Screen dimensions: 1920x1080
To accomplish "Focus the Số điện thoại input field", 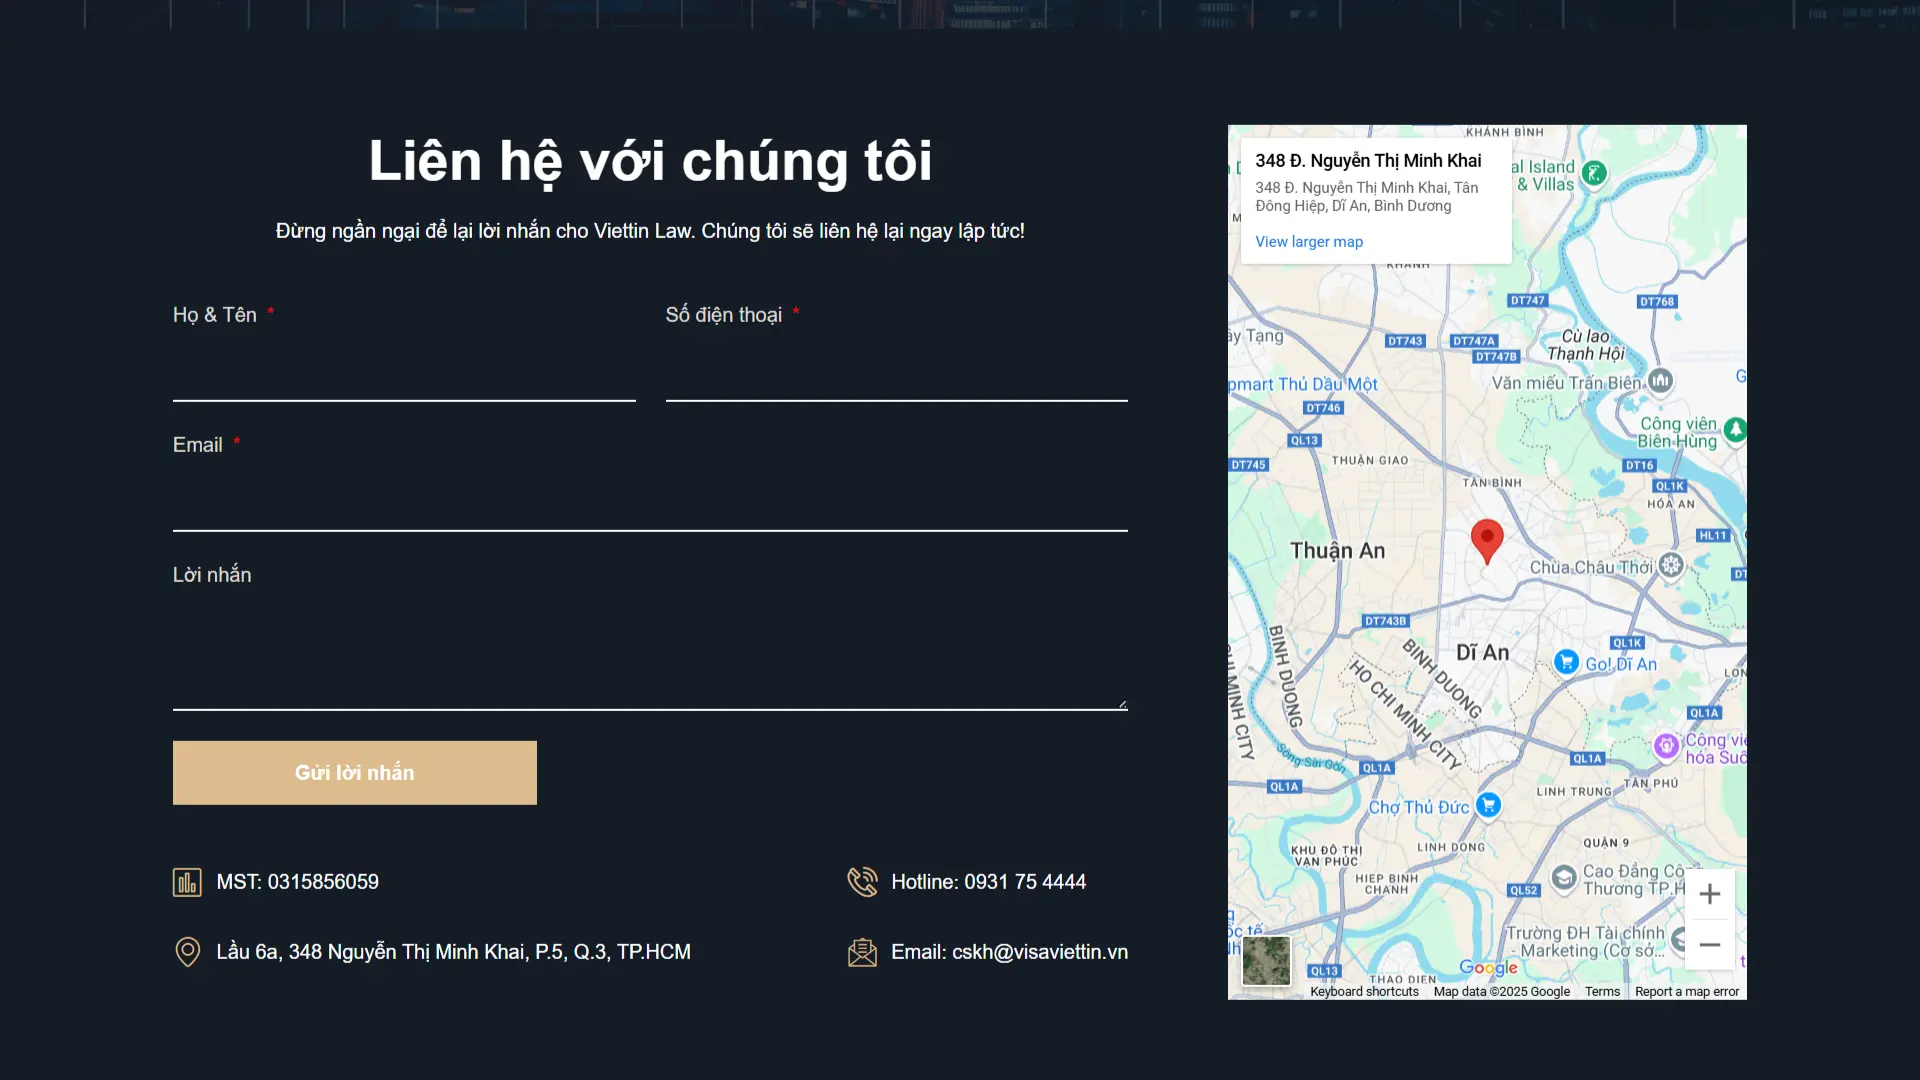I will click(x=896, y=376).
